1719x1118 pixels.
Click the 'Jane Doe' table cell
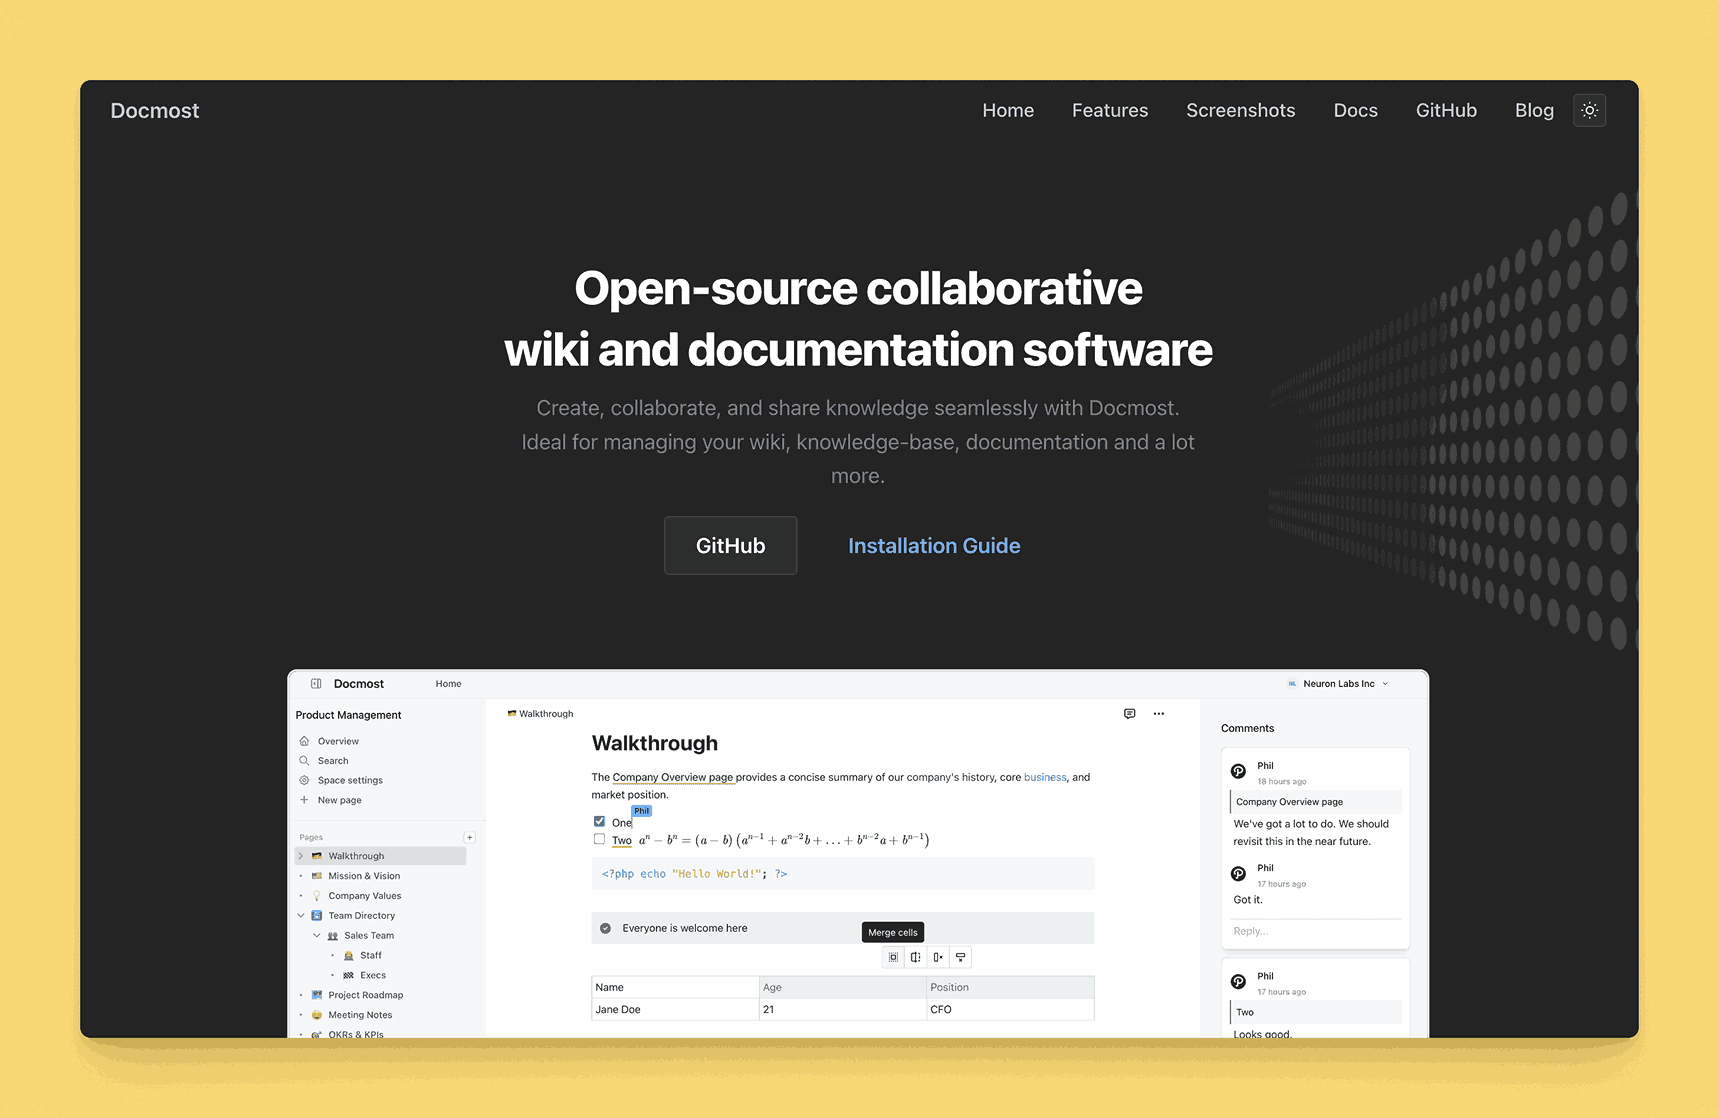point(675,1009)
